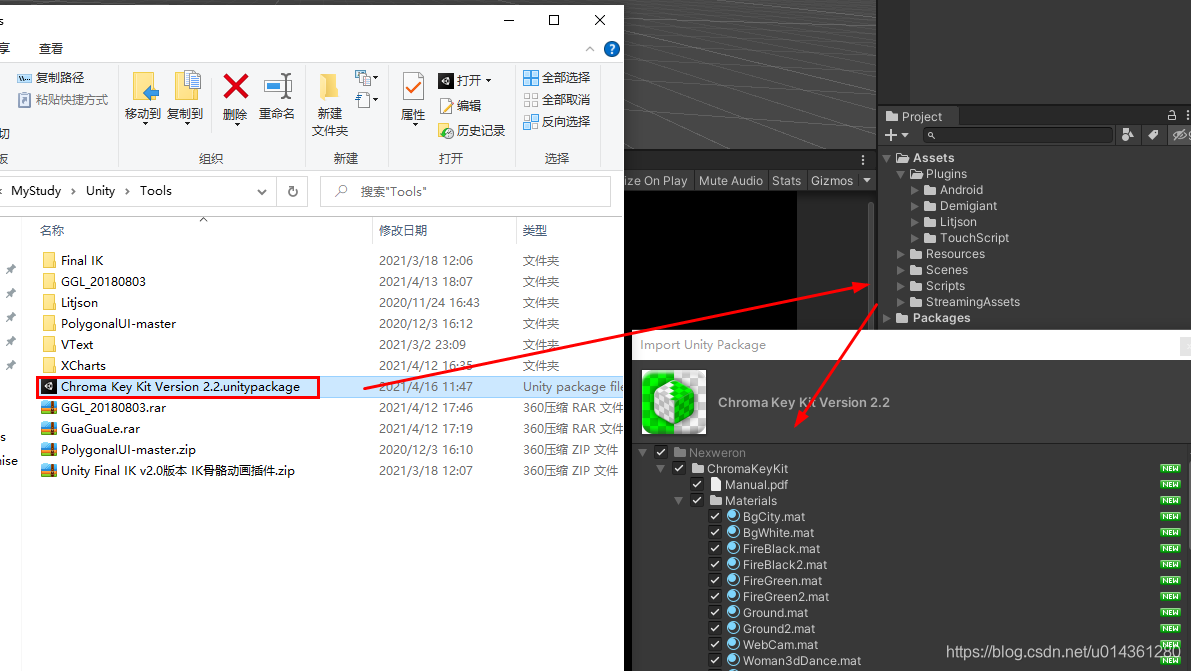Screen dimensions: 1191x671
Task: Click the three-dot menu in Unity Game view
Action: tap(863, 160)
